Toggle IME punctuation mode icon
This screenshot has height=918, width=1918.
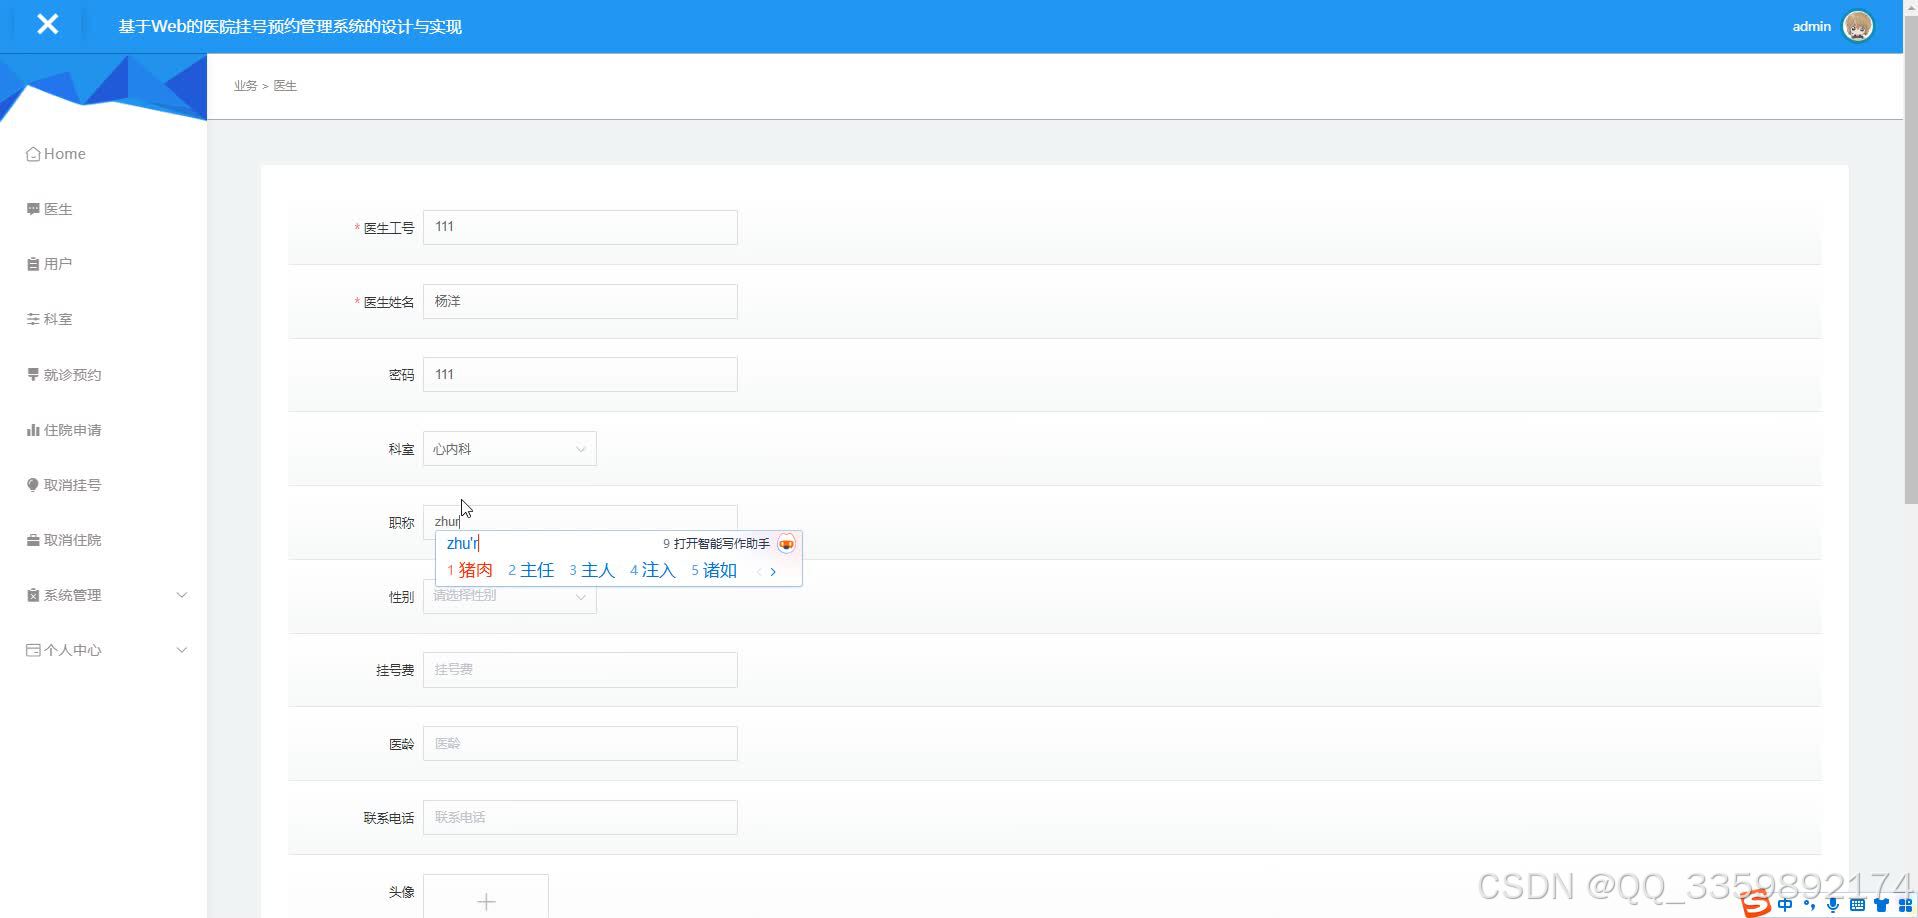click(x=1809, y=905)
